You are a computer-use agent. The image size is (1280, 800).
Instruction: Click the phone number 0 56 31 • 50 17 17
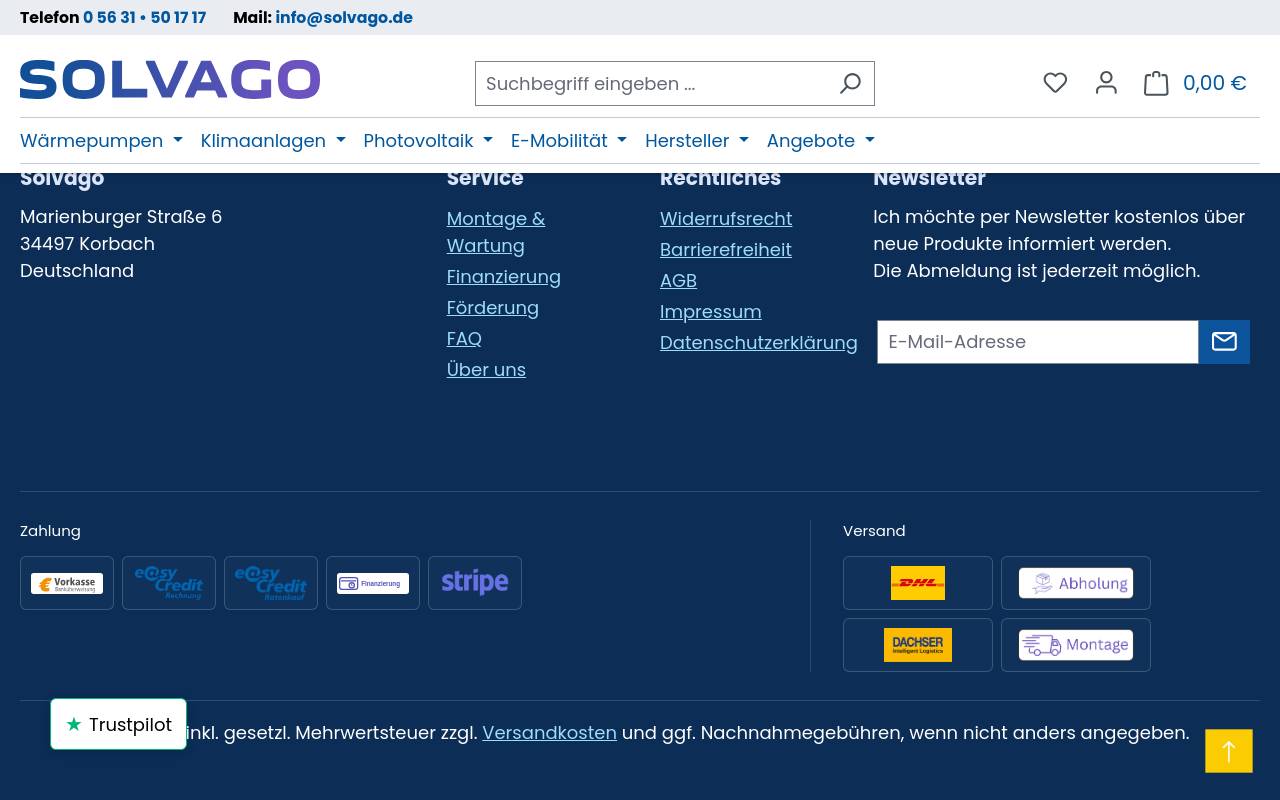click(x=144, y=18)
